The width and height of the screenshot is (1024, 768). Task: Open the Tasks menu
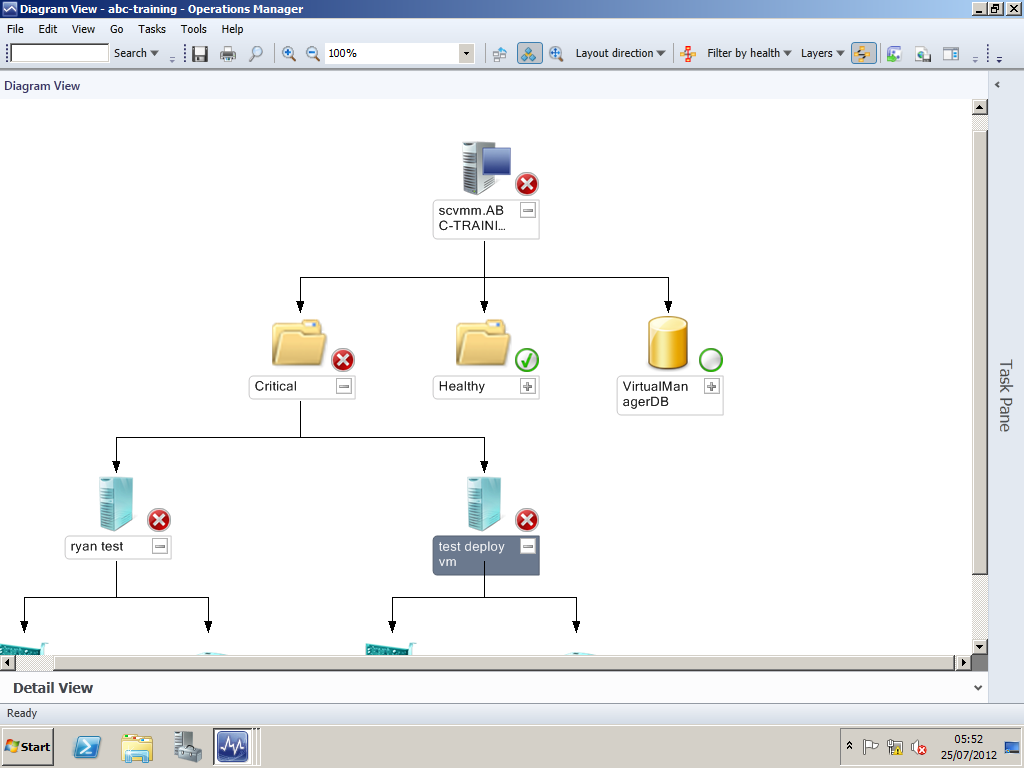pyautogui.click(x=152, y=29)
